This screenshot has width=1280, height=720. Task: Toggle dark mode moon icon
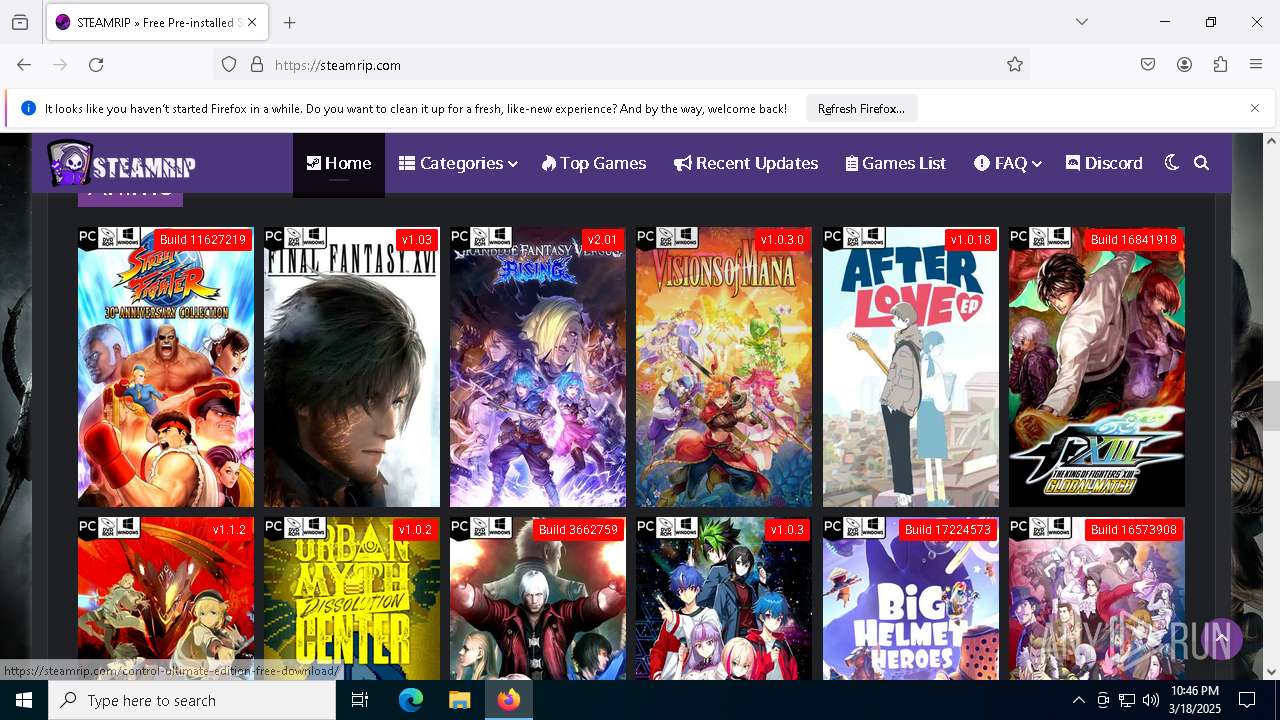coord(1172,163)
